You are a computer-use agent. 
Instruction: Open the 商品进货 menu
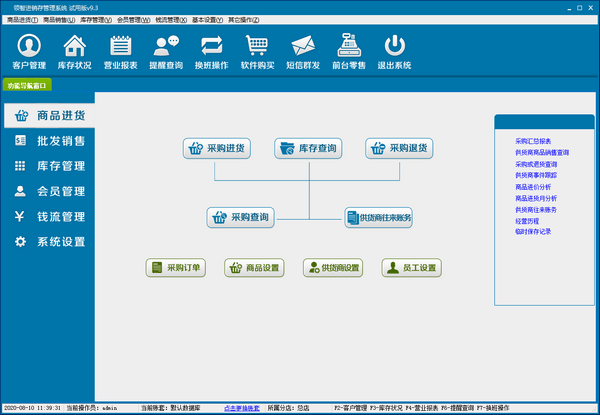[21, 19]
